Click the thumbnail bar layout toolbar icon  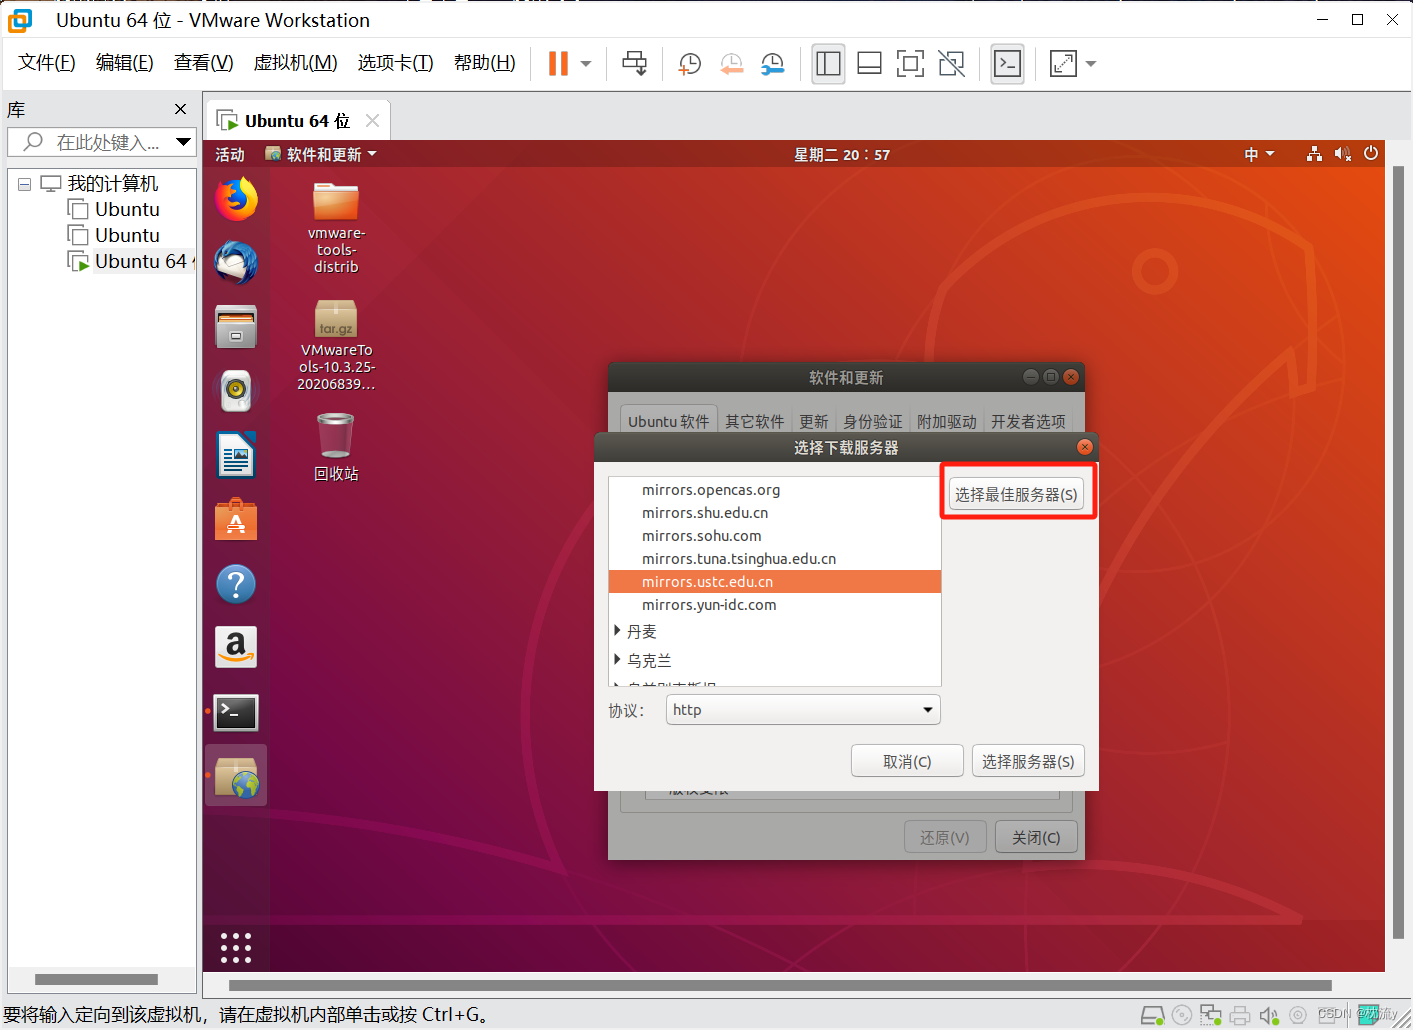[x=869, y=64]
